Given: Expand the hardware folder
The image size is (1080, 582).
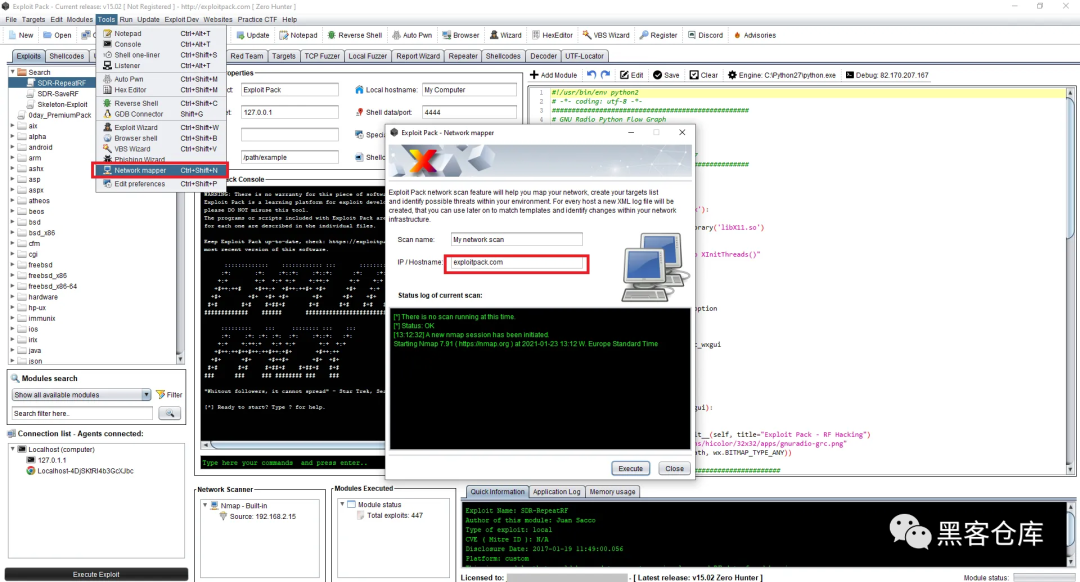Looking at the screenshot, I should point(12,297).
